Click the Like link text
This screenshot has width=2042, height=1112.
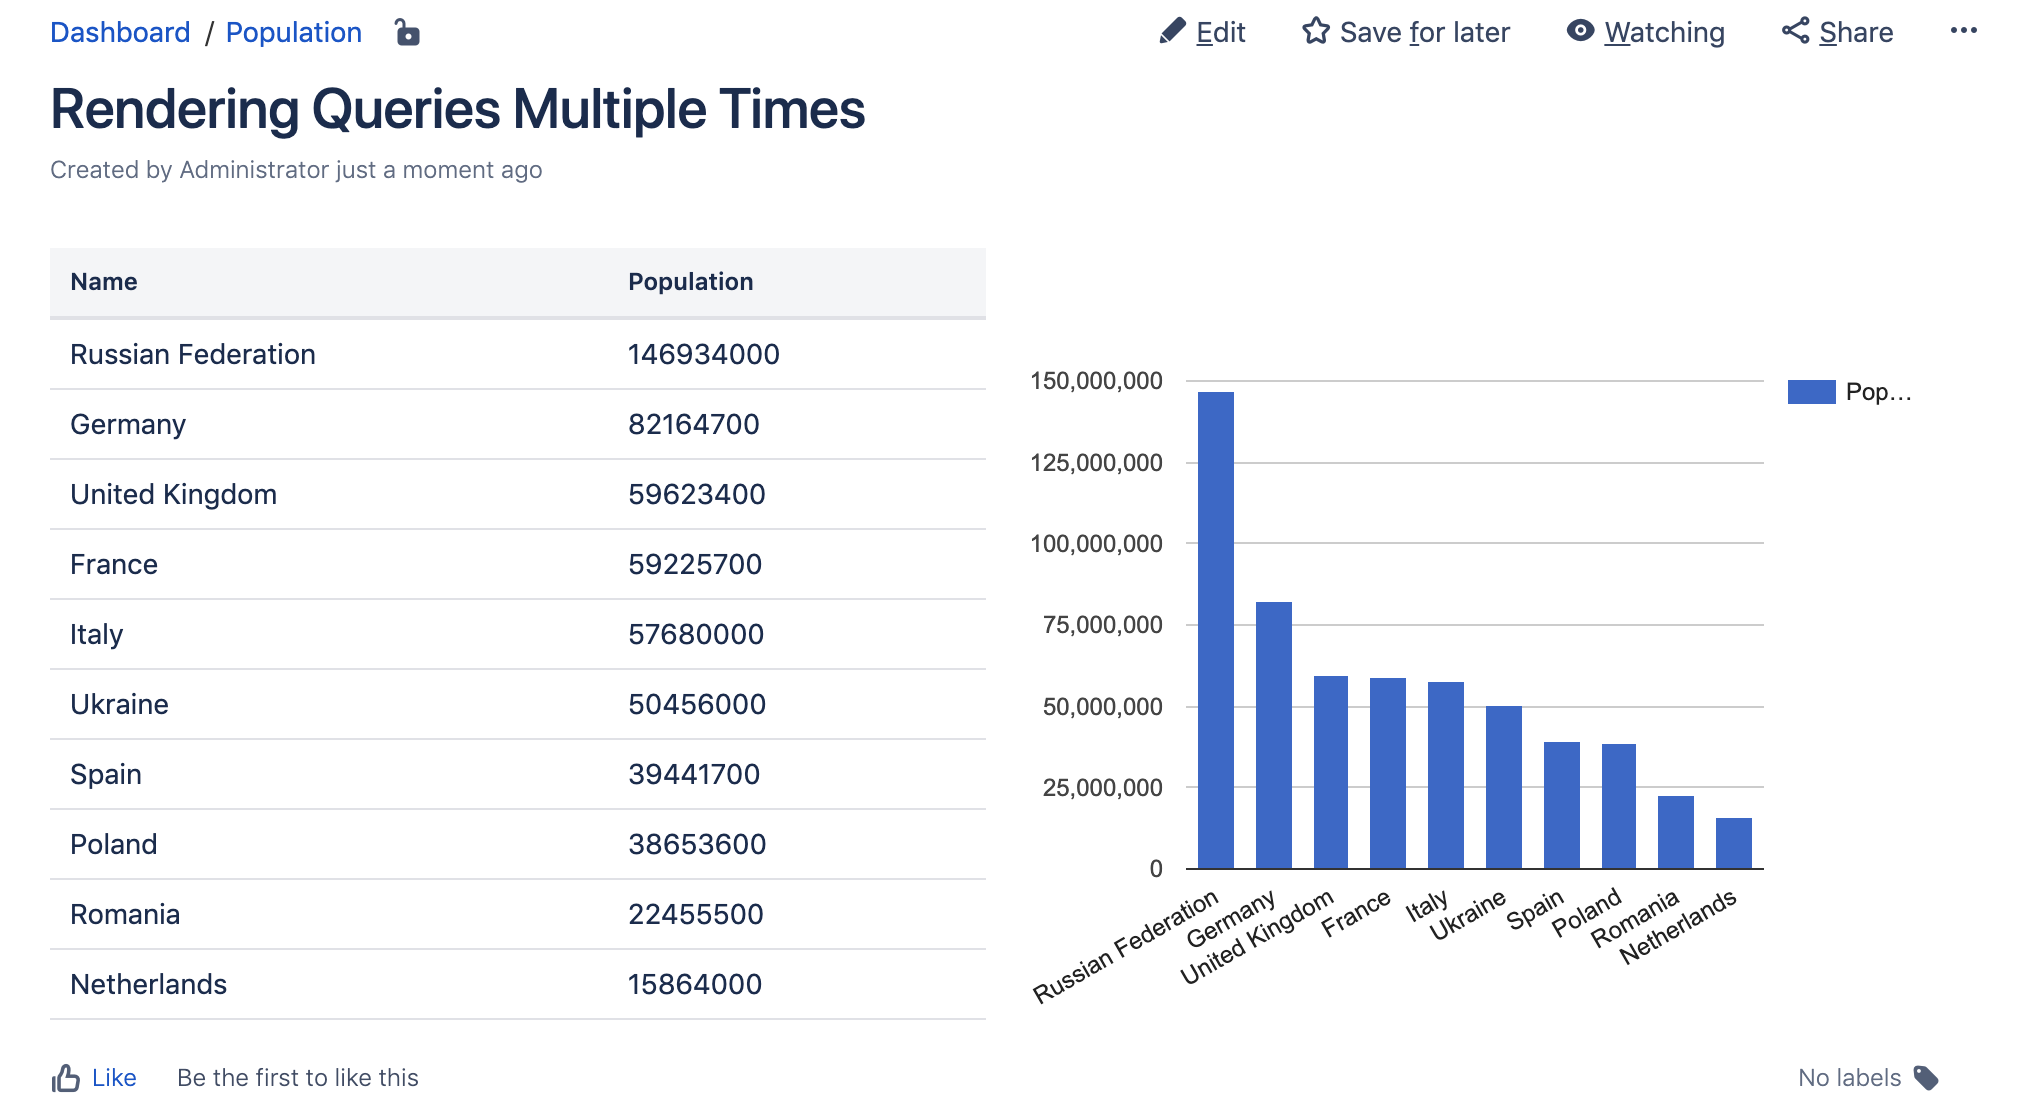(x=114, y=1078)
